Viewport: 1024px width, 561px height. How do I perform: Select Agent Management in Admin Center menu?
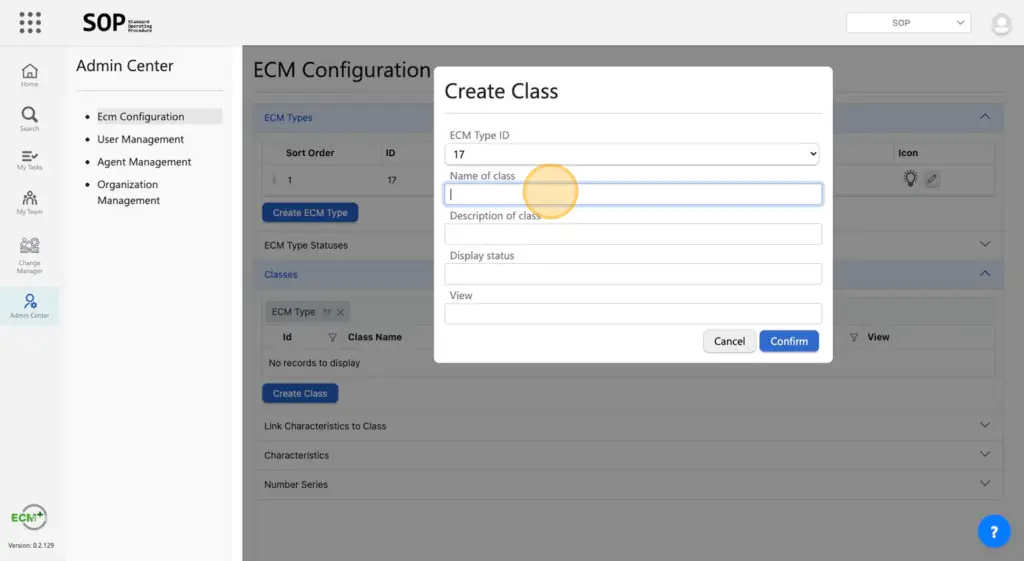click(144, 162)
